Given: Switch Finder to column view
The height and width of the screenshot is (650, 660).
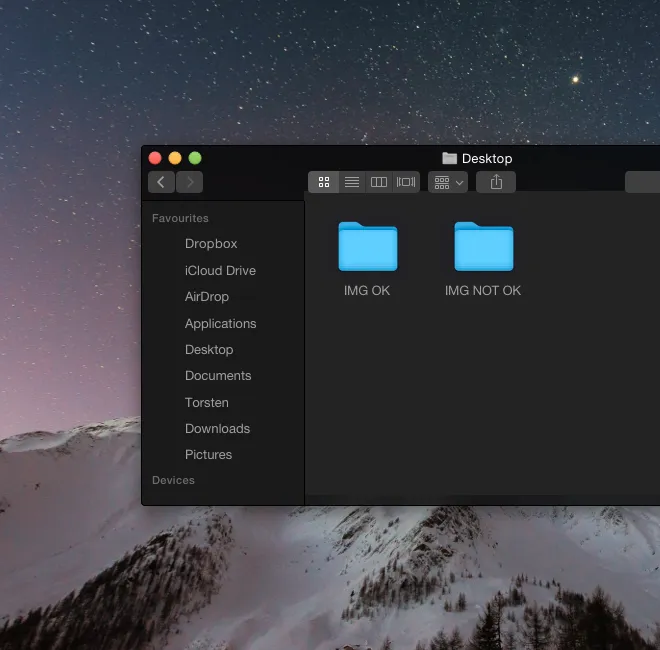Looking at the screenshot, I should (x=379, y=182).
